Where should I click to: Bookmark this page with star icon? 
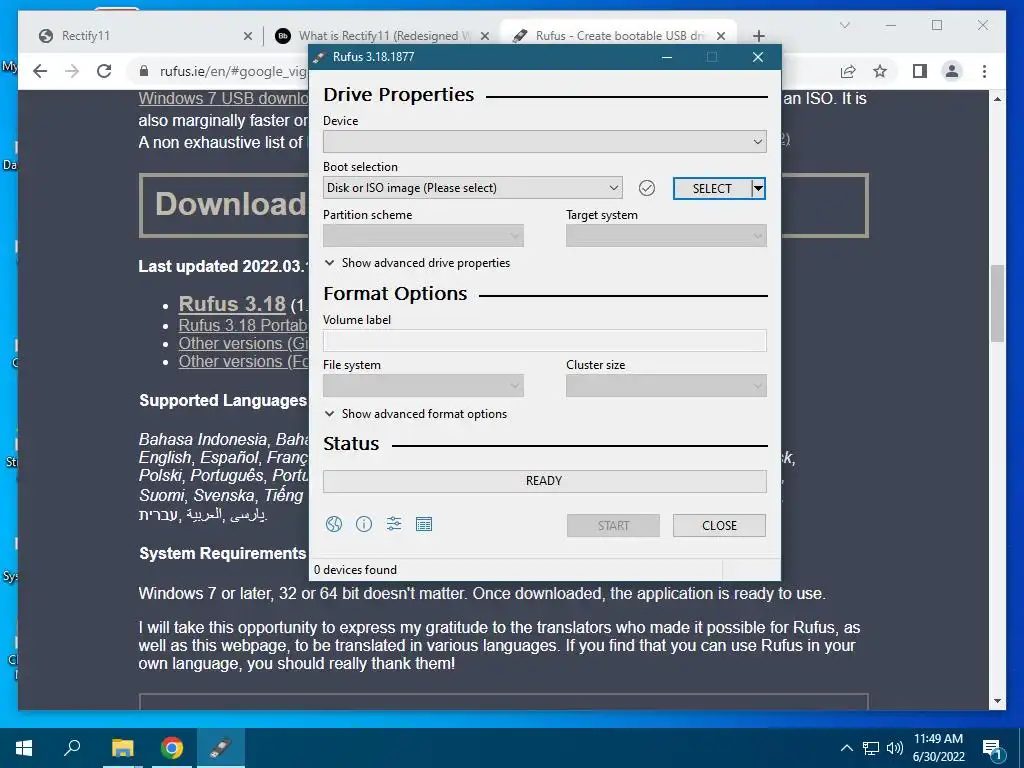[x=880, y=71]
